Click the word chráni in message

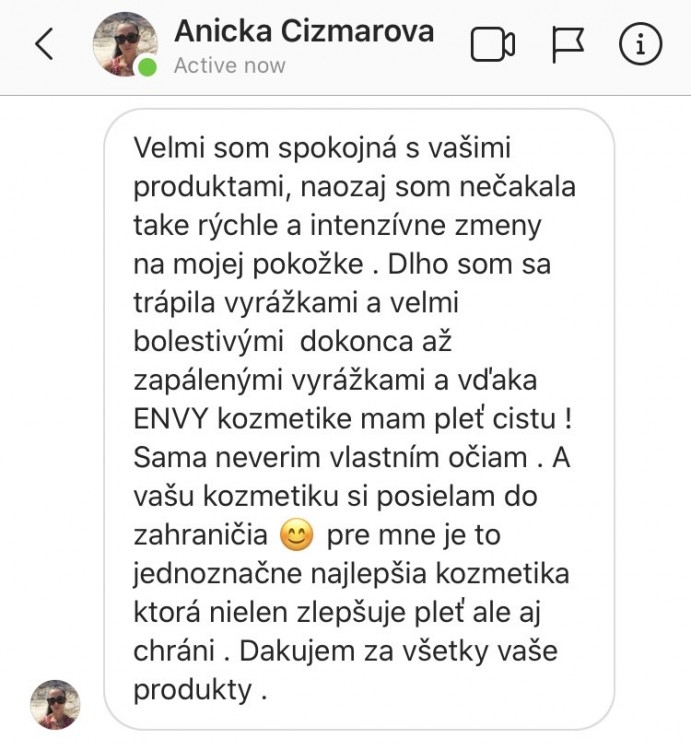click(x=174, y=651)
